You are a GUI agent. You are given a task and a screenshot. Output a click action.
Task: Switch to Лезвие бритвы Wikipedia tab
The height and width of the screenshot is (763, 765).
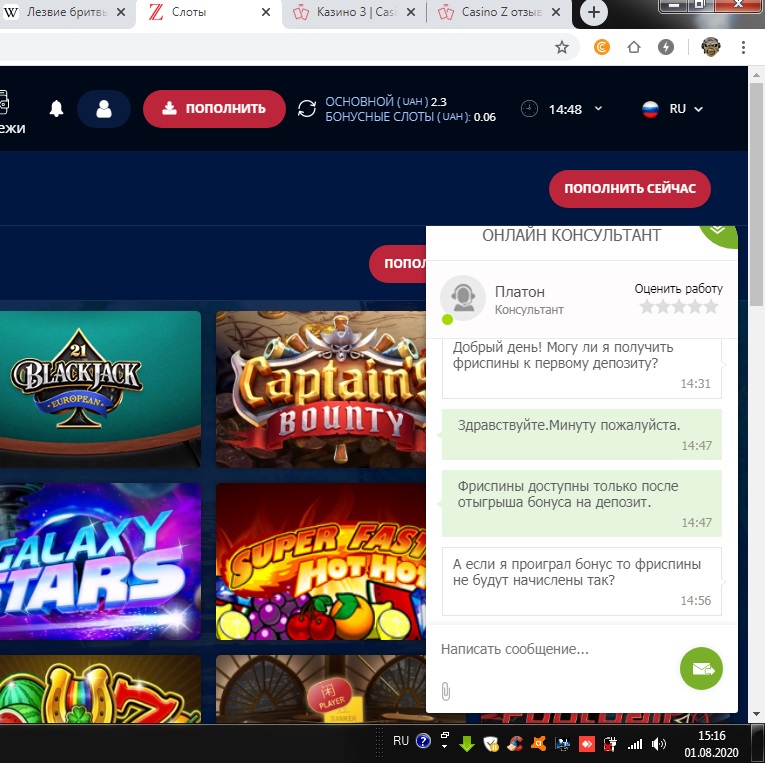[x=66, y=12]
